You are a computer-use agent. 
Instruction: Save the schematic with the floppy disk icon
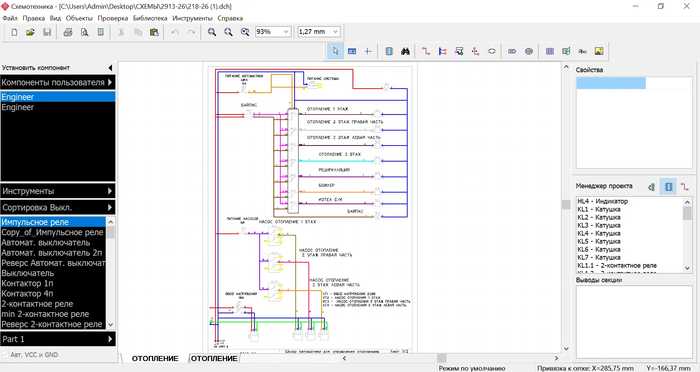click(47, 32)
